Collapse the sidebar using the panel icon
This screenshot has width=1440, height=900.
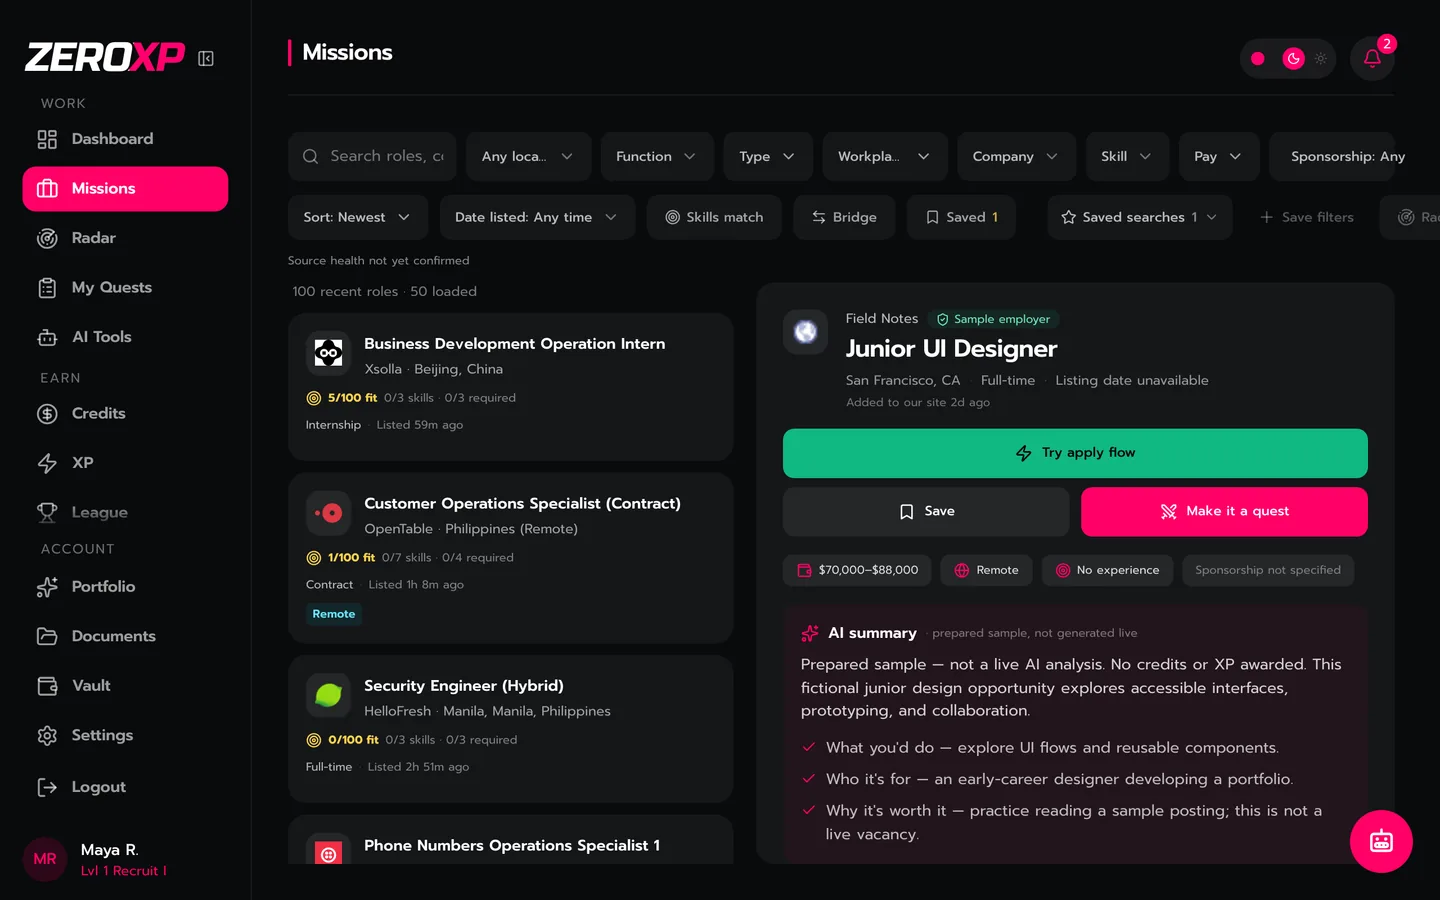tap(206, 59)
